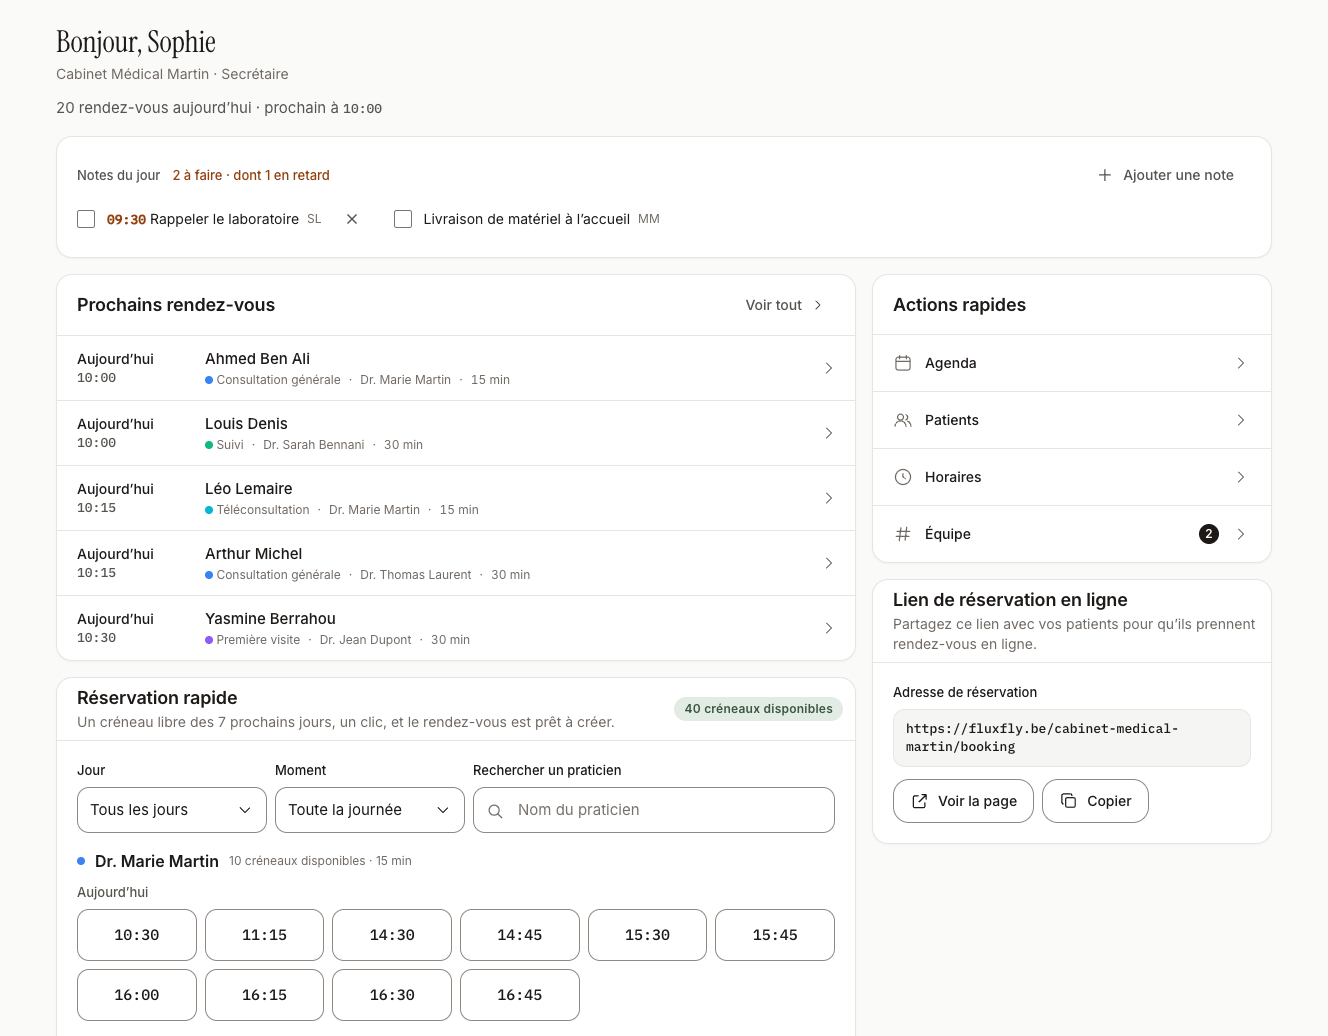Expand Ahmed Ben Ali appointment chevron

point(829,368)
